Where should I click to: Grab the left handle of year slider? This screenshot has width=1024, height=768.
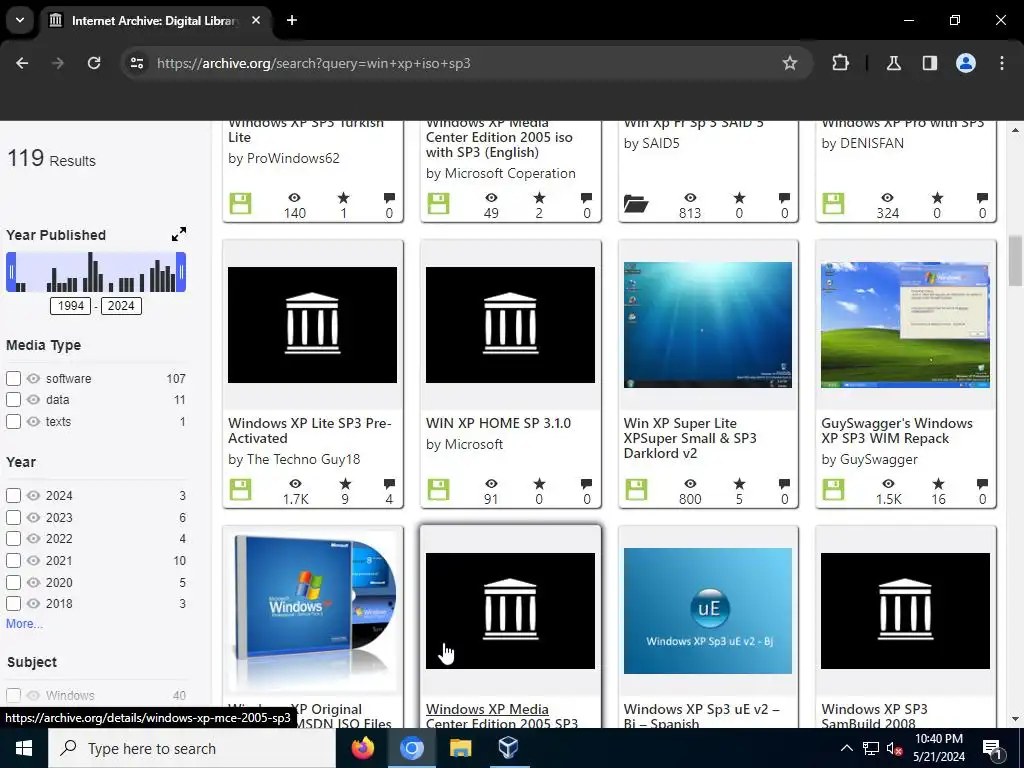coord(10,272)
